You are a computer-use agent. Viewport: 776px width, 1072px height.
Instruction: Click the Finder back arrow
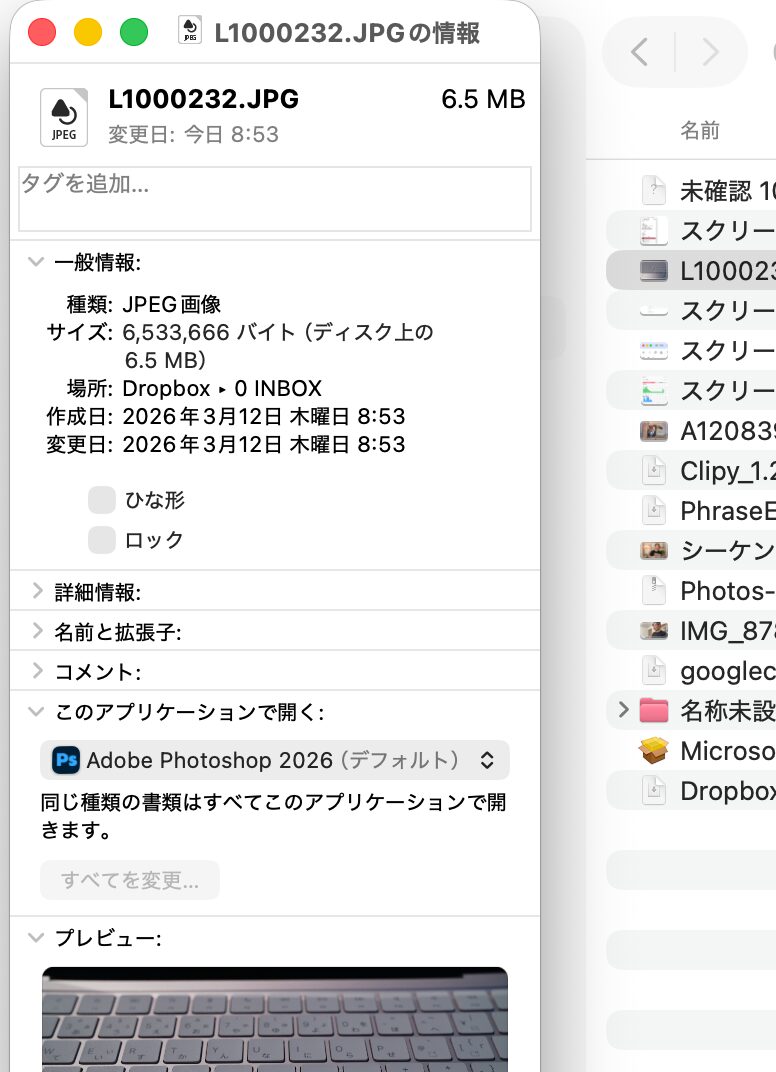point(640,52)
